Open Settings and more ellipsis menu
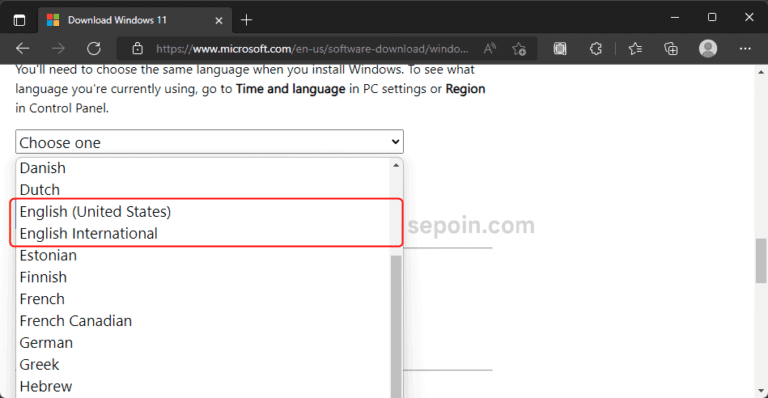 (745, 48)
